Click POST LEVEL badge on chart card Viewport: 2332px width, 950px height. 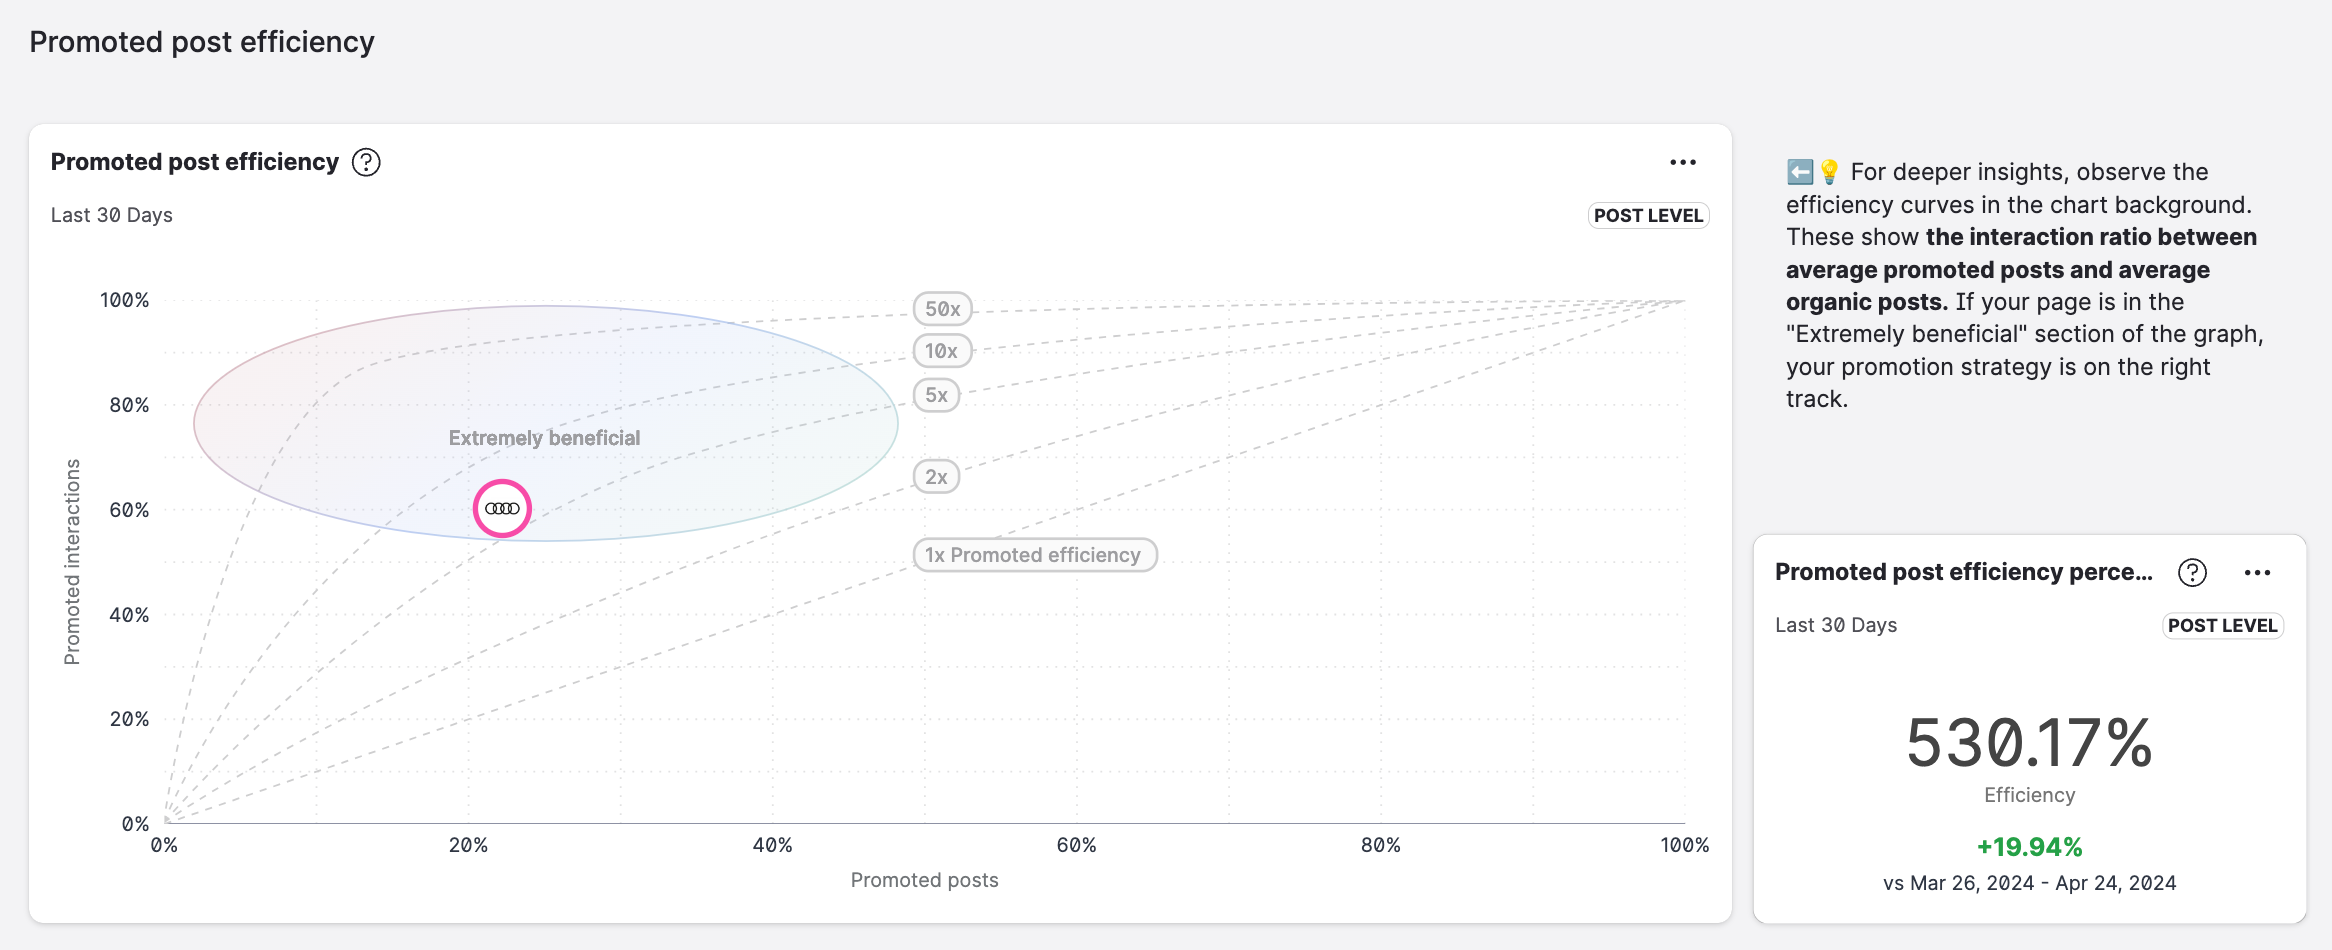pos(1648,216)
